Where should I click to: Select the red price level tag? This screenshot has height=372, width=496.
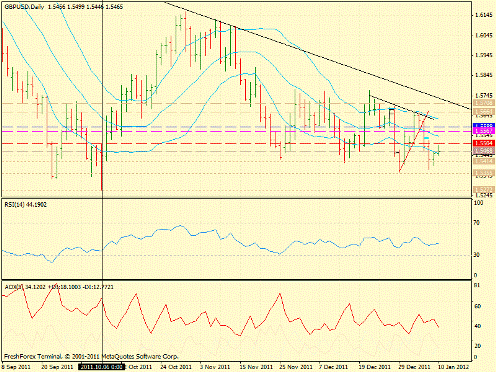pyautogui.click(x=483, y=143)
